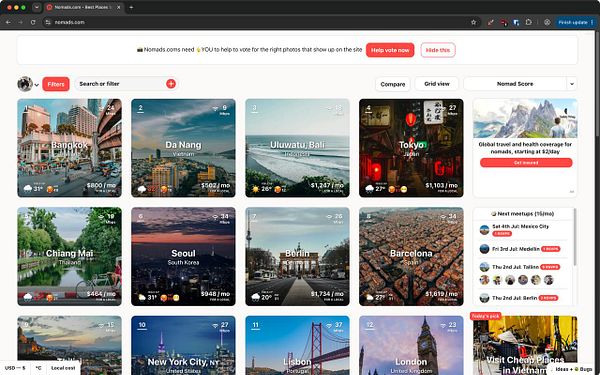This screenshot has height=375, width=600.
Task: Click the meetups panel scrollbar
Action: tap(574, 237)
